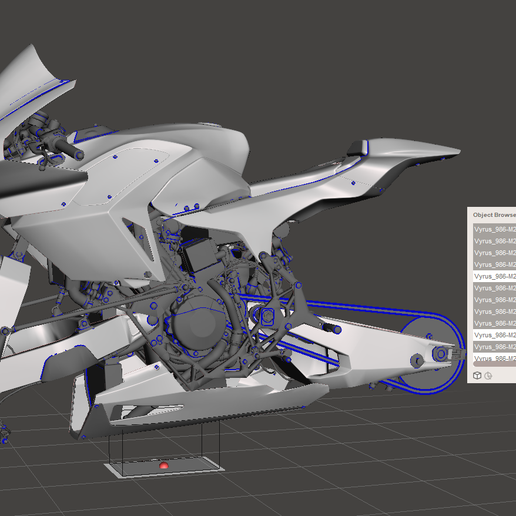Click the Object Browser panel title
This screenshot has height=516, width=516.
tap(494, 215)
